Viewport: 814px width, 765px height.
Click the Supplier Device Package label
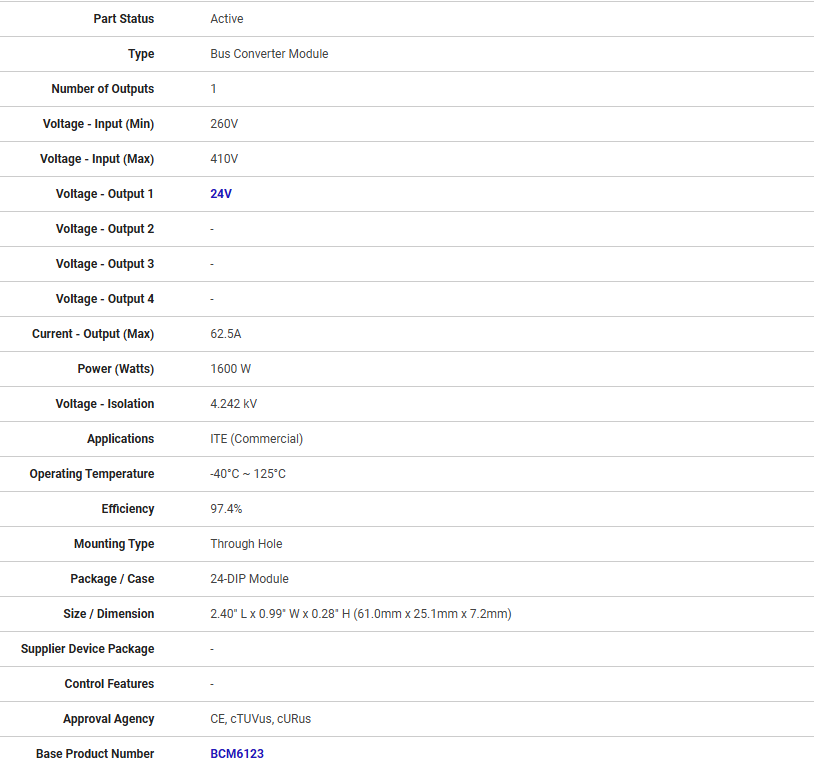point(87,649)
